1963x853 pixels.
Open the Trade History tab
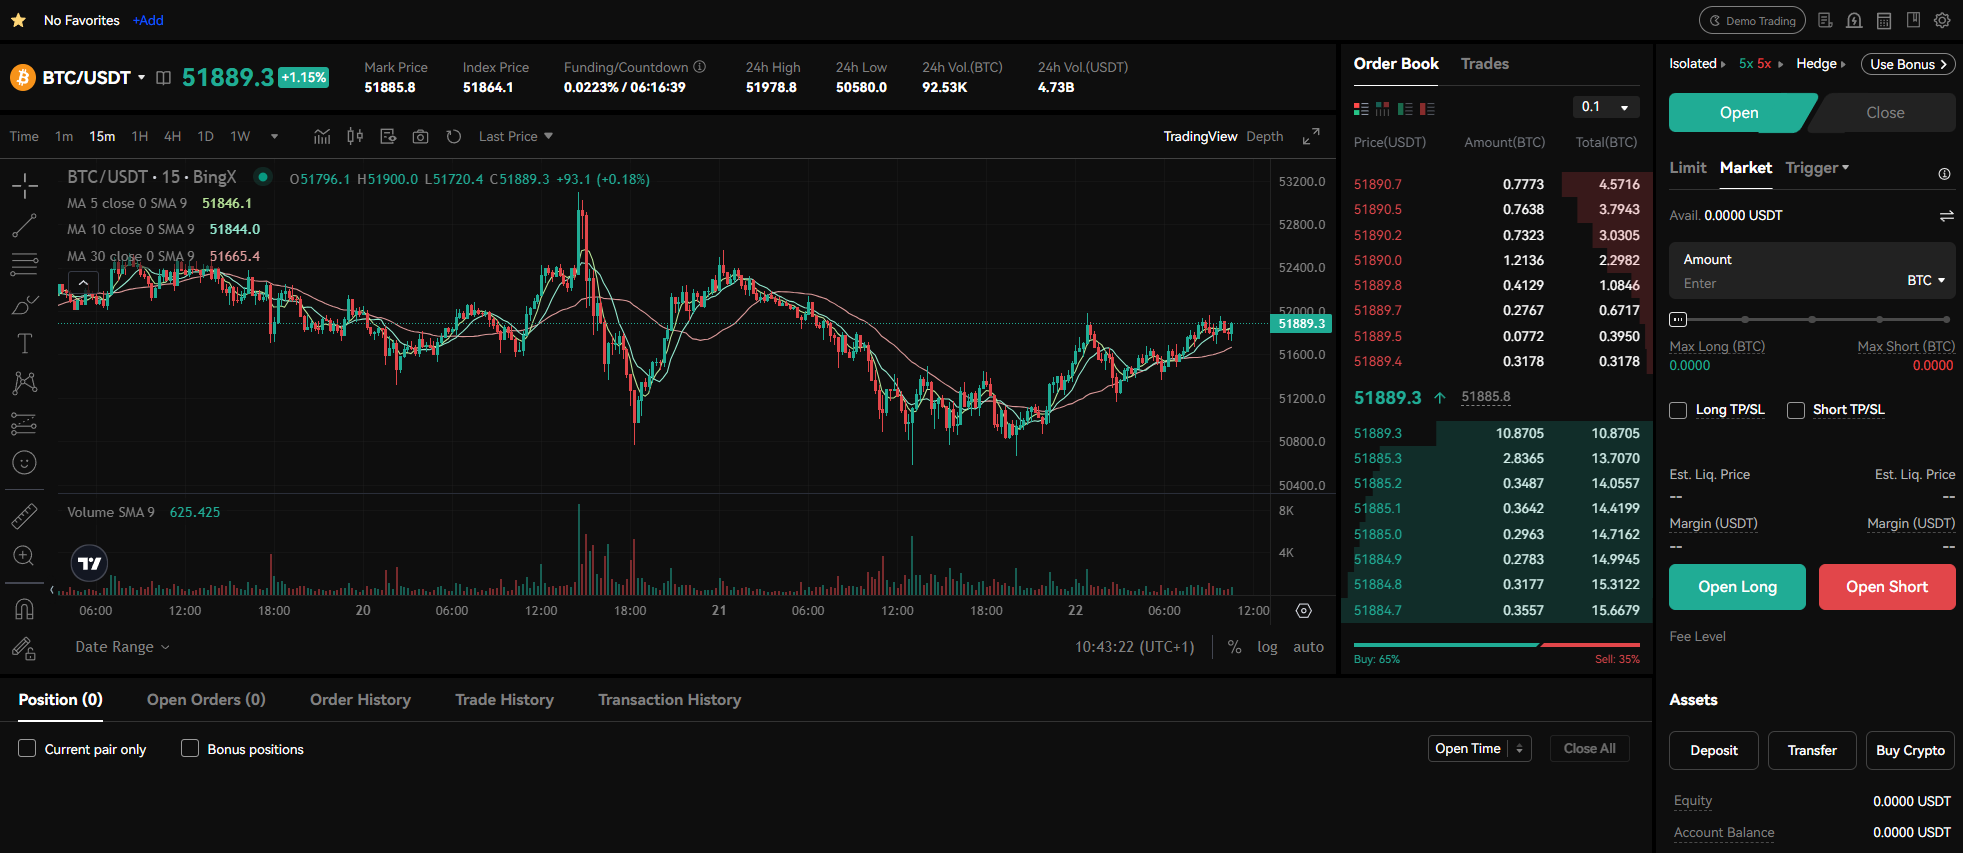504,699
